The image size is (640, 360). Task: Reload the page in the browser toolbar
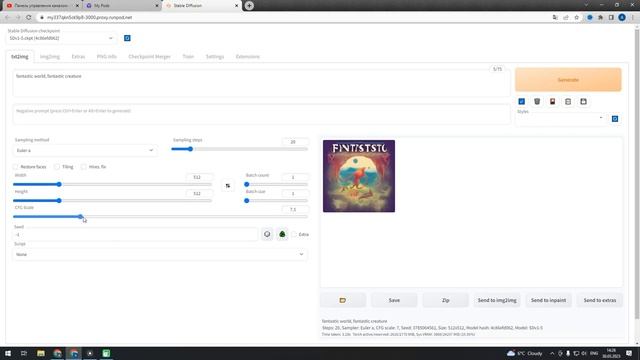pos(29,18)
